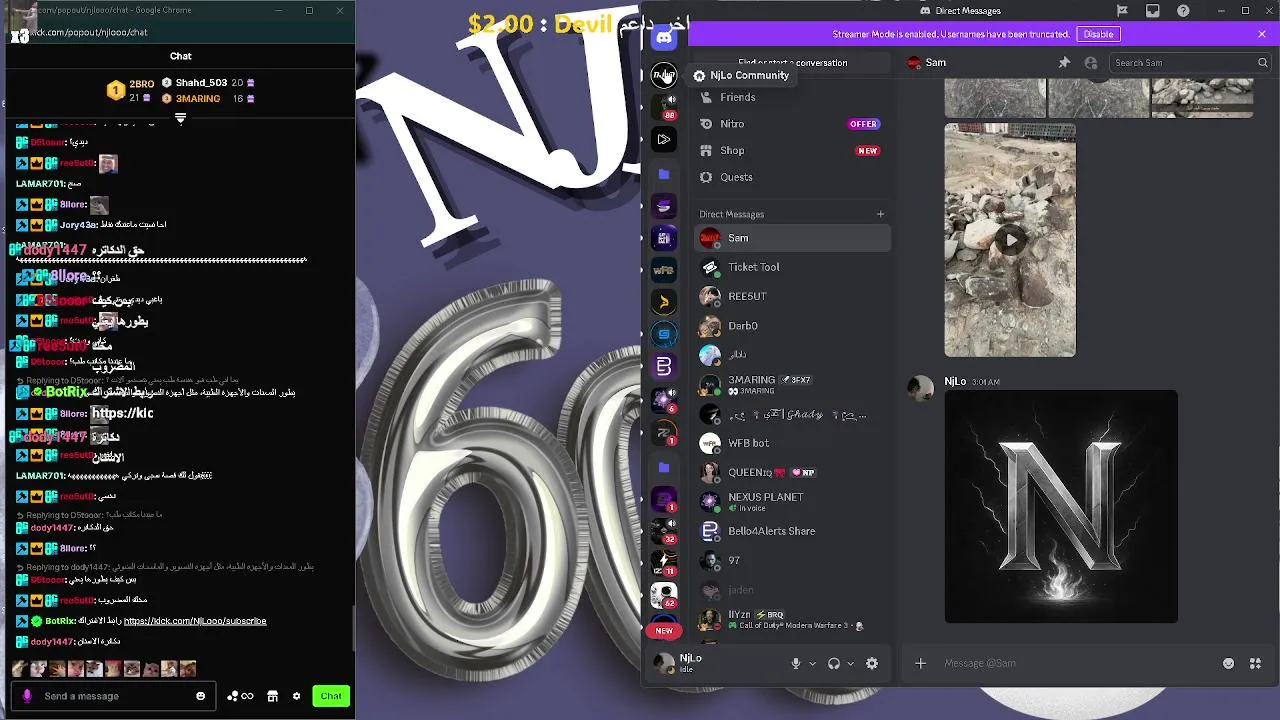Open QUEEN direct message
The width and height of the screenshot is (1280, 720).
pos(791,472)
